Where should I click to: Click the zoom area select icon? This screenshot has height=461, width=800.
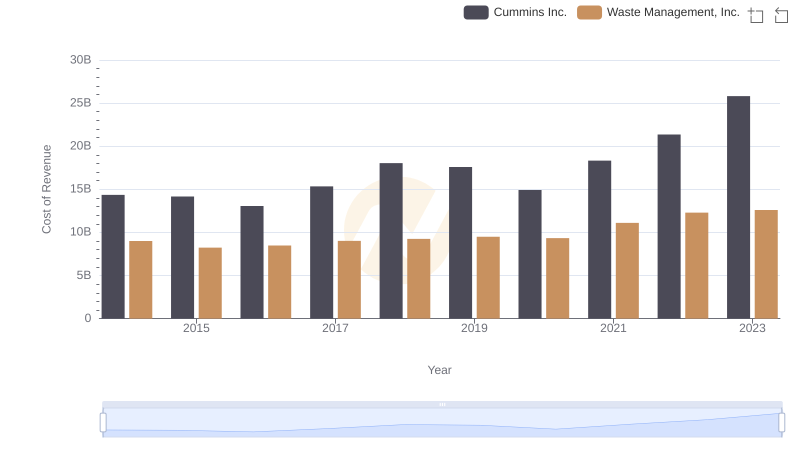[x=756, y=15]
